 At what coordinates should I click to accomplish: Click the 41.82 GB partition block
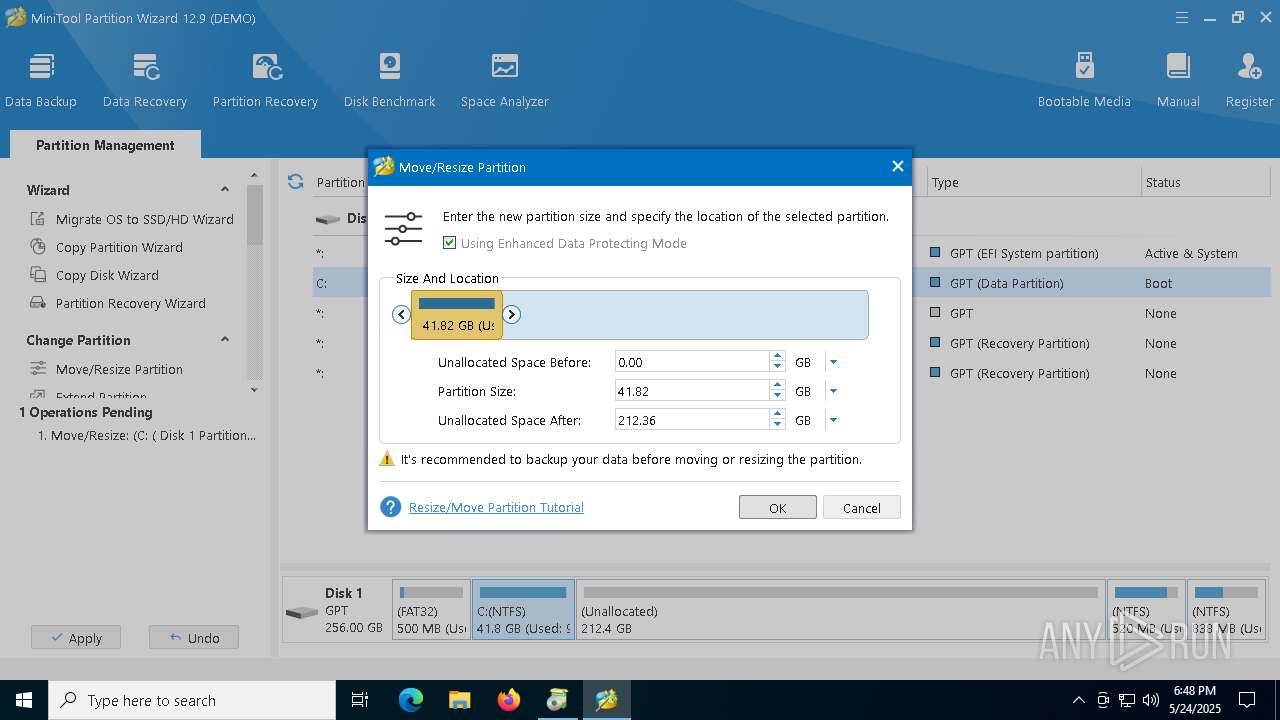pos(457,315)
